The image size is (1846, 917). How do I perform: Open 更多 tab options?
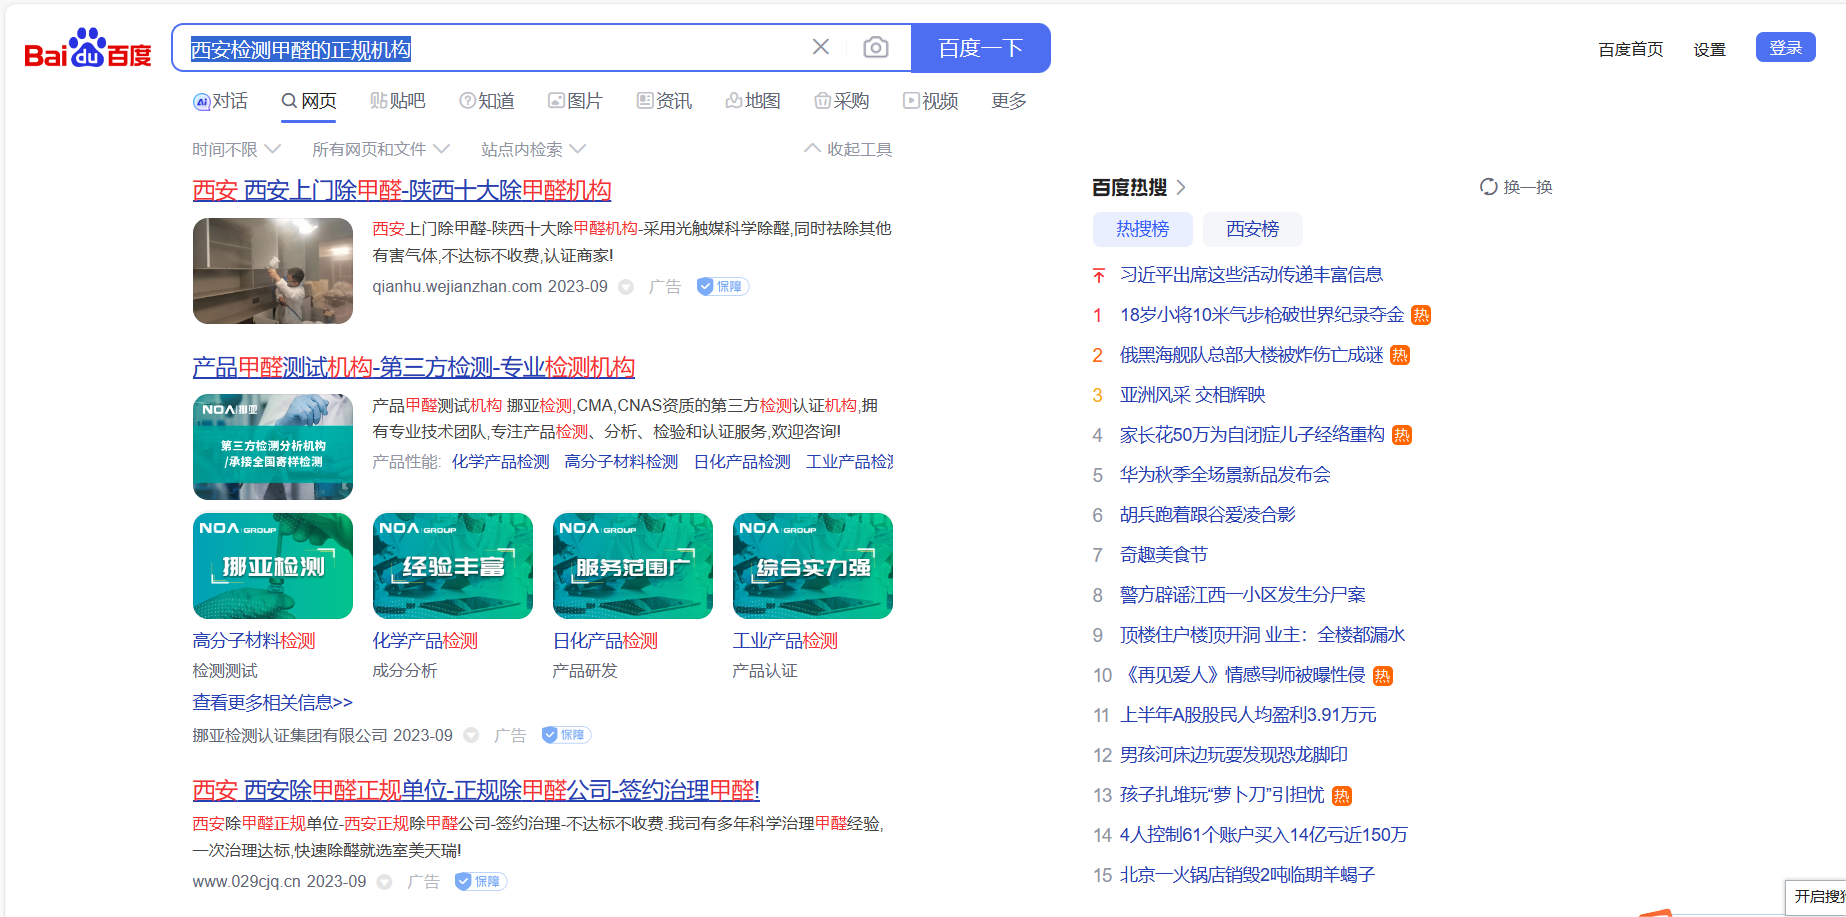point(1009,101)
